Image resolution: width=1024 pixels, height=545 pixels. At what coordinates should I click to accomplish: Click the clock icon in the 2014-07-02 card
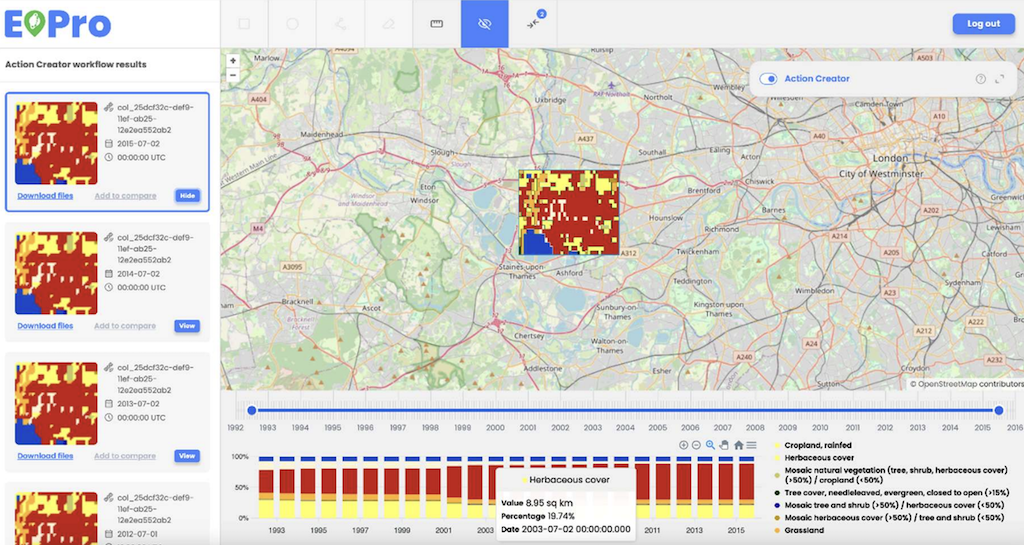(x=109, y=287)
